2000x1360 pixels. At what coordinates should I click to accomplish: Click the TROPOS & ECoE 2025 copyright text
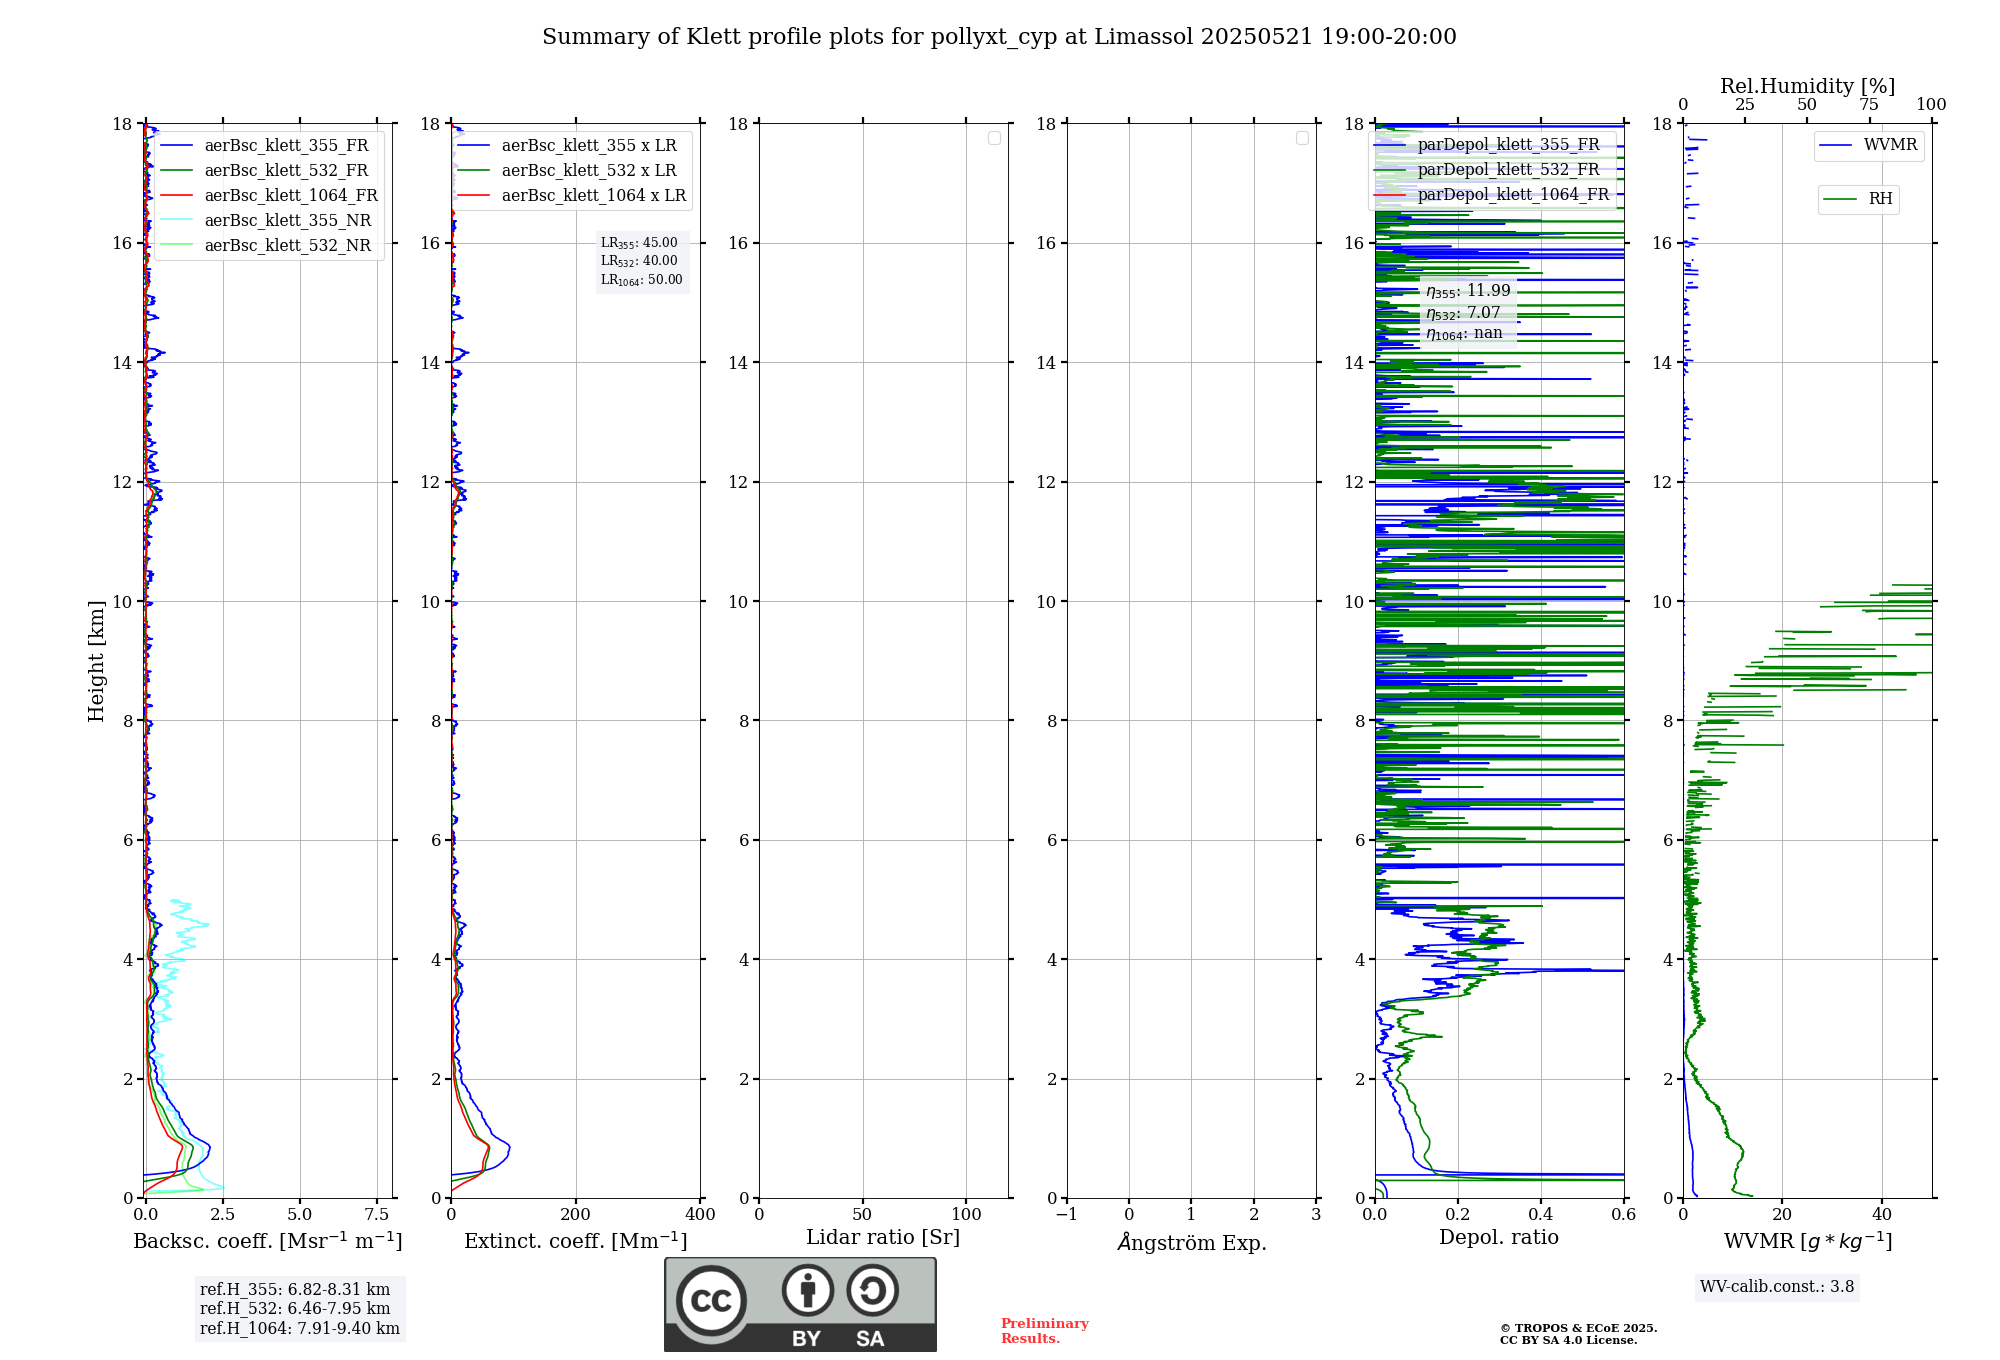(1578, 1334)
